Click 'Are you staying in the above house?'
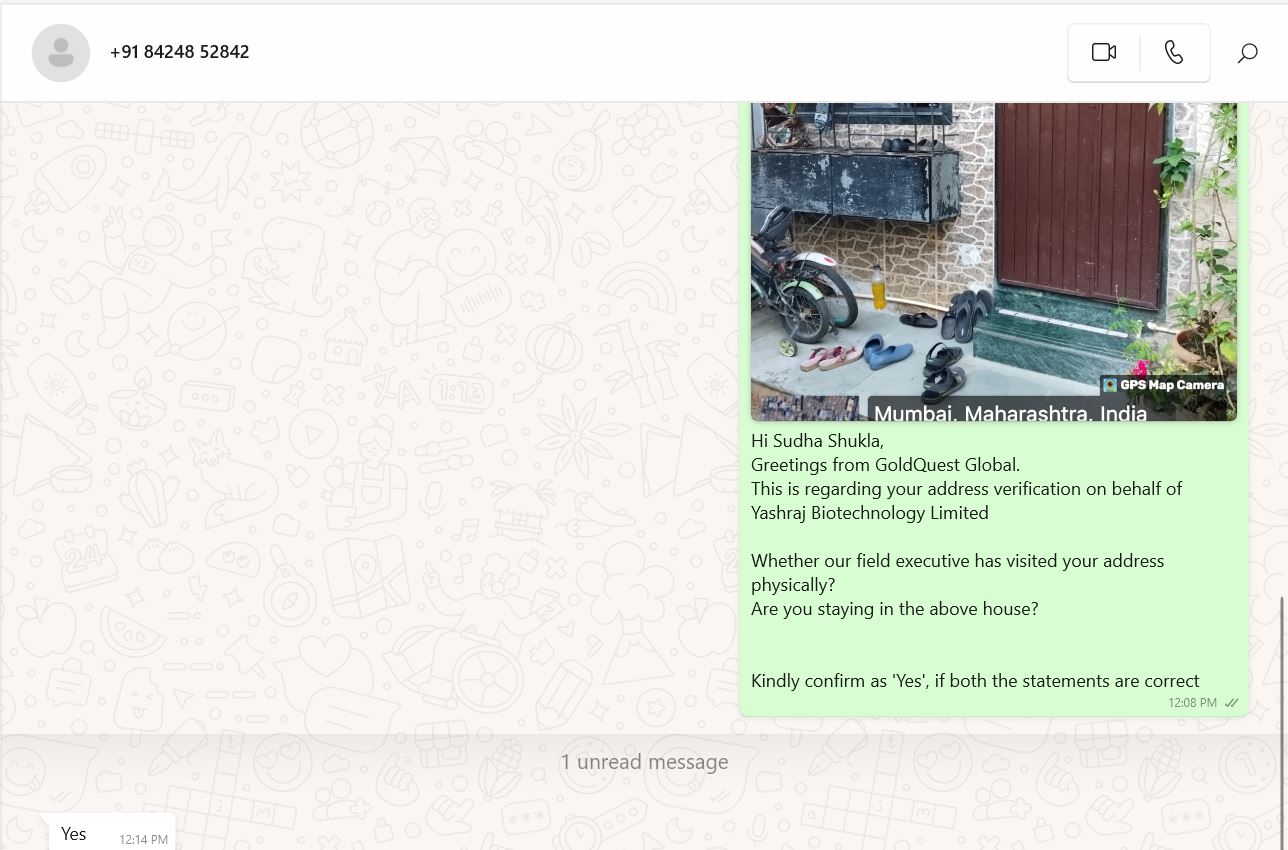Image resolution: width=1288 pixels, height=850 pixels. (x=894, y=609)
